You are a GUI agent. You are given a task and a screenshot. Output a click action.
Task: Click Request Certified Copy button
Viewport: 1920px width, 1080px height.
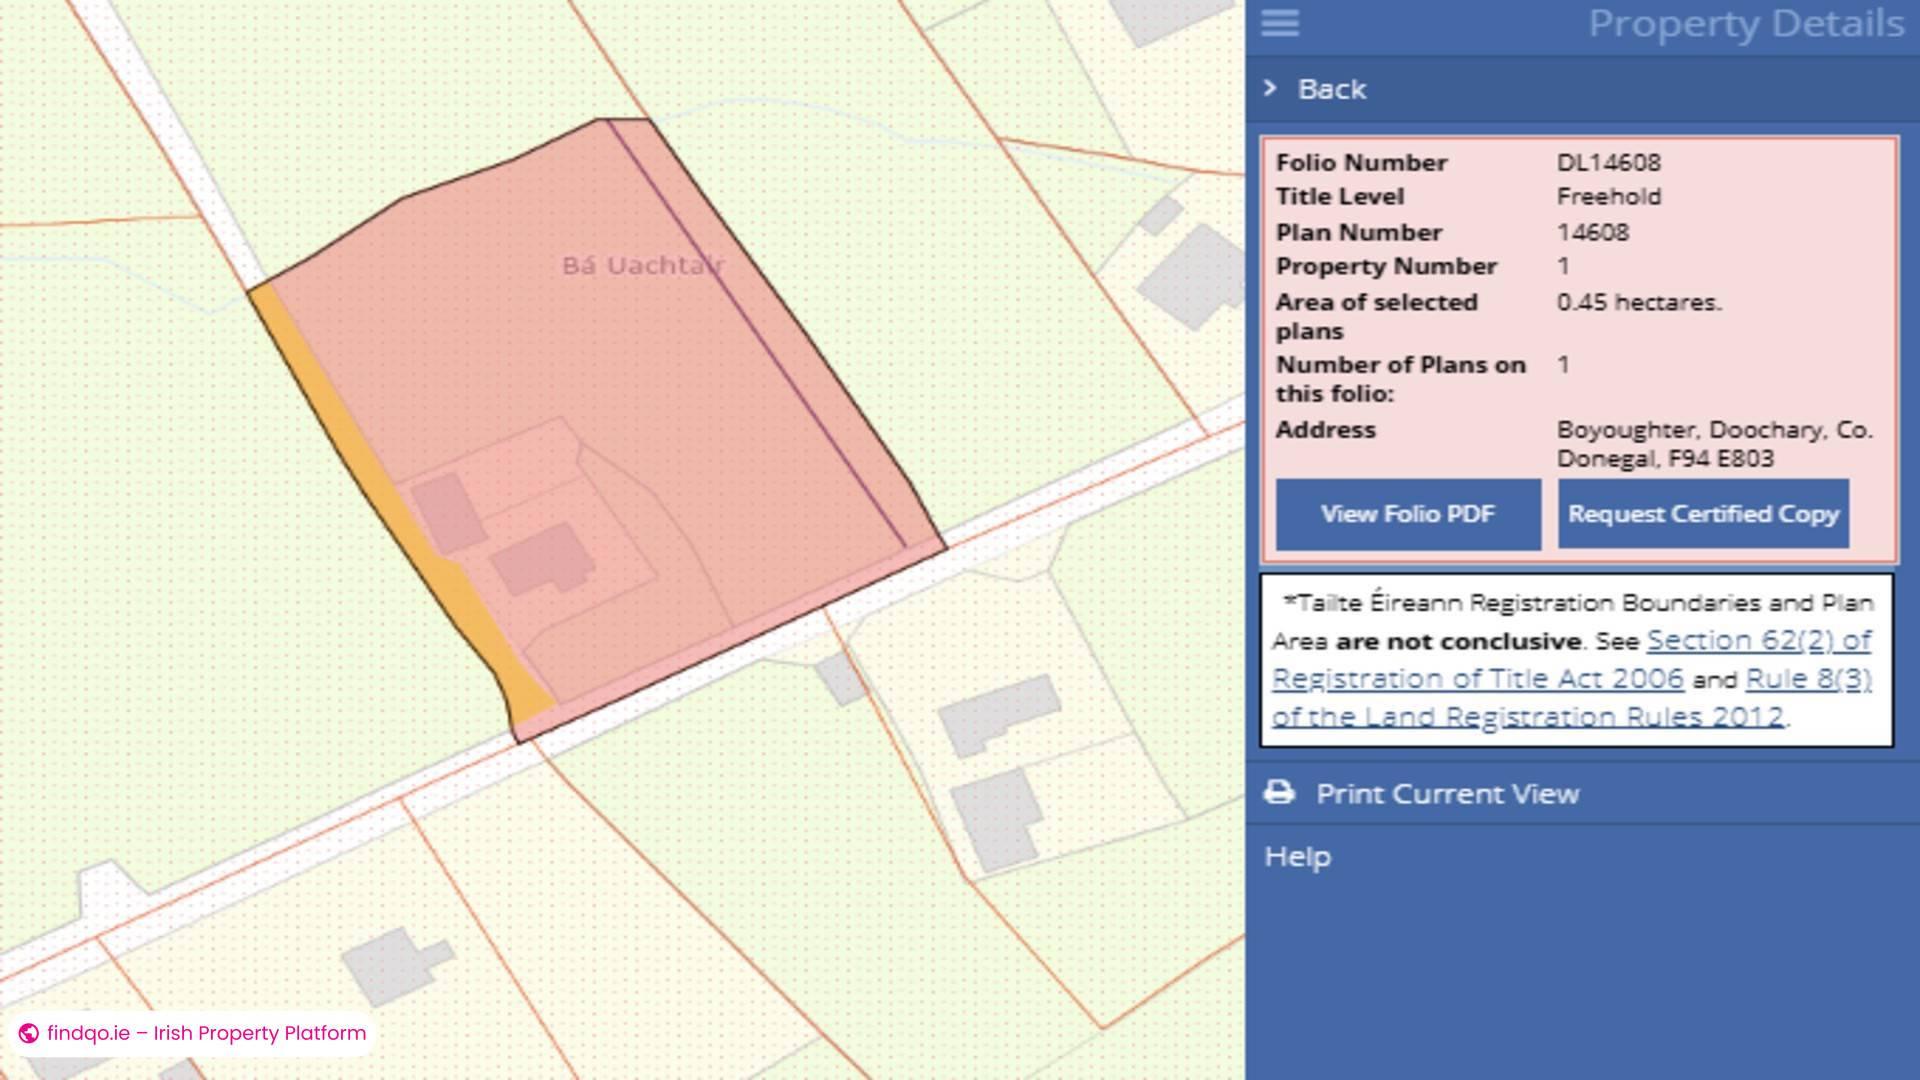point(1702,514)
